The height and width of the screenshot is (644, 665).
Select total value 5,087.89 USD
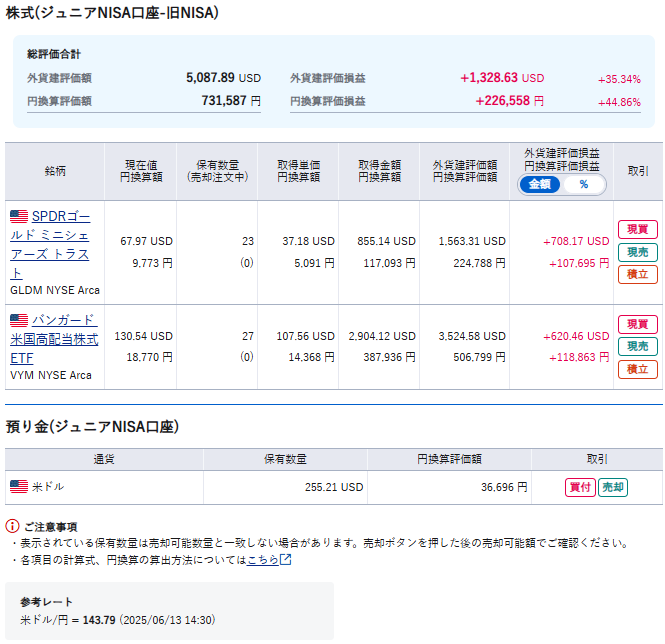click(x=223, y=78)
